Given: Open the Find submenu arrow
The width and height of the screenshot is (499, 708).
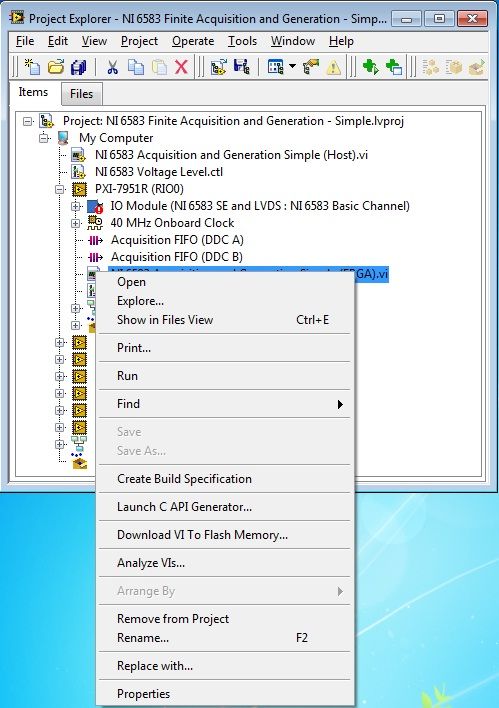Looking at the screenshot, I should pos(340,404).
